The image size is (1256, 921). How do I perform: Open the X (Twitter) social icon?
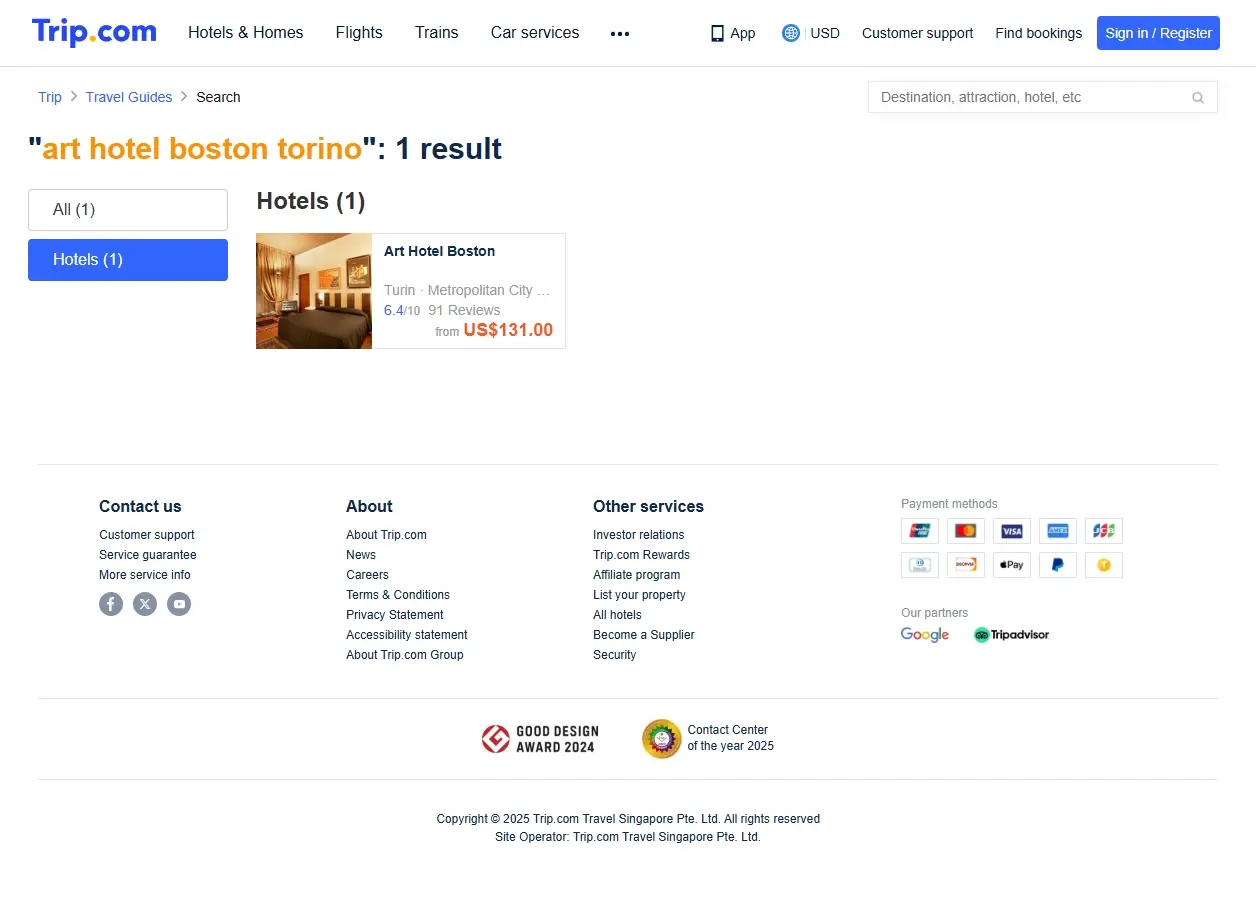click(145, 604)
